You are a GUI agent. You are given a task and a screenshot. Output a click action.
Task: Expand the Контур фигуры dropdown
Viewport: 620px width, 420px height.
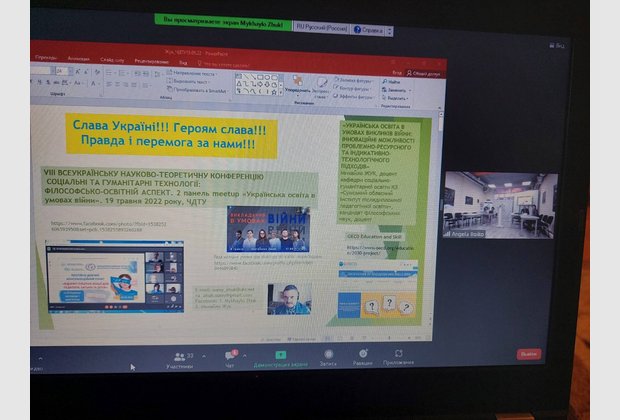point(353,89)
